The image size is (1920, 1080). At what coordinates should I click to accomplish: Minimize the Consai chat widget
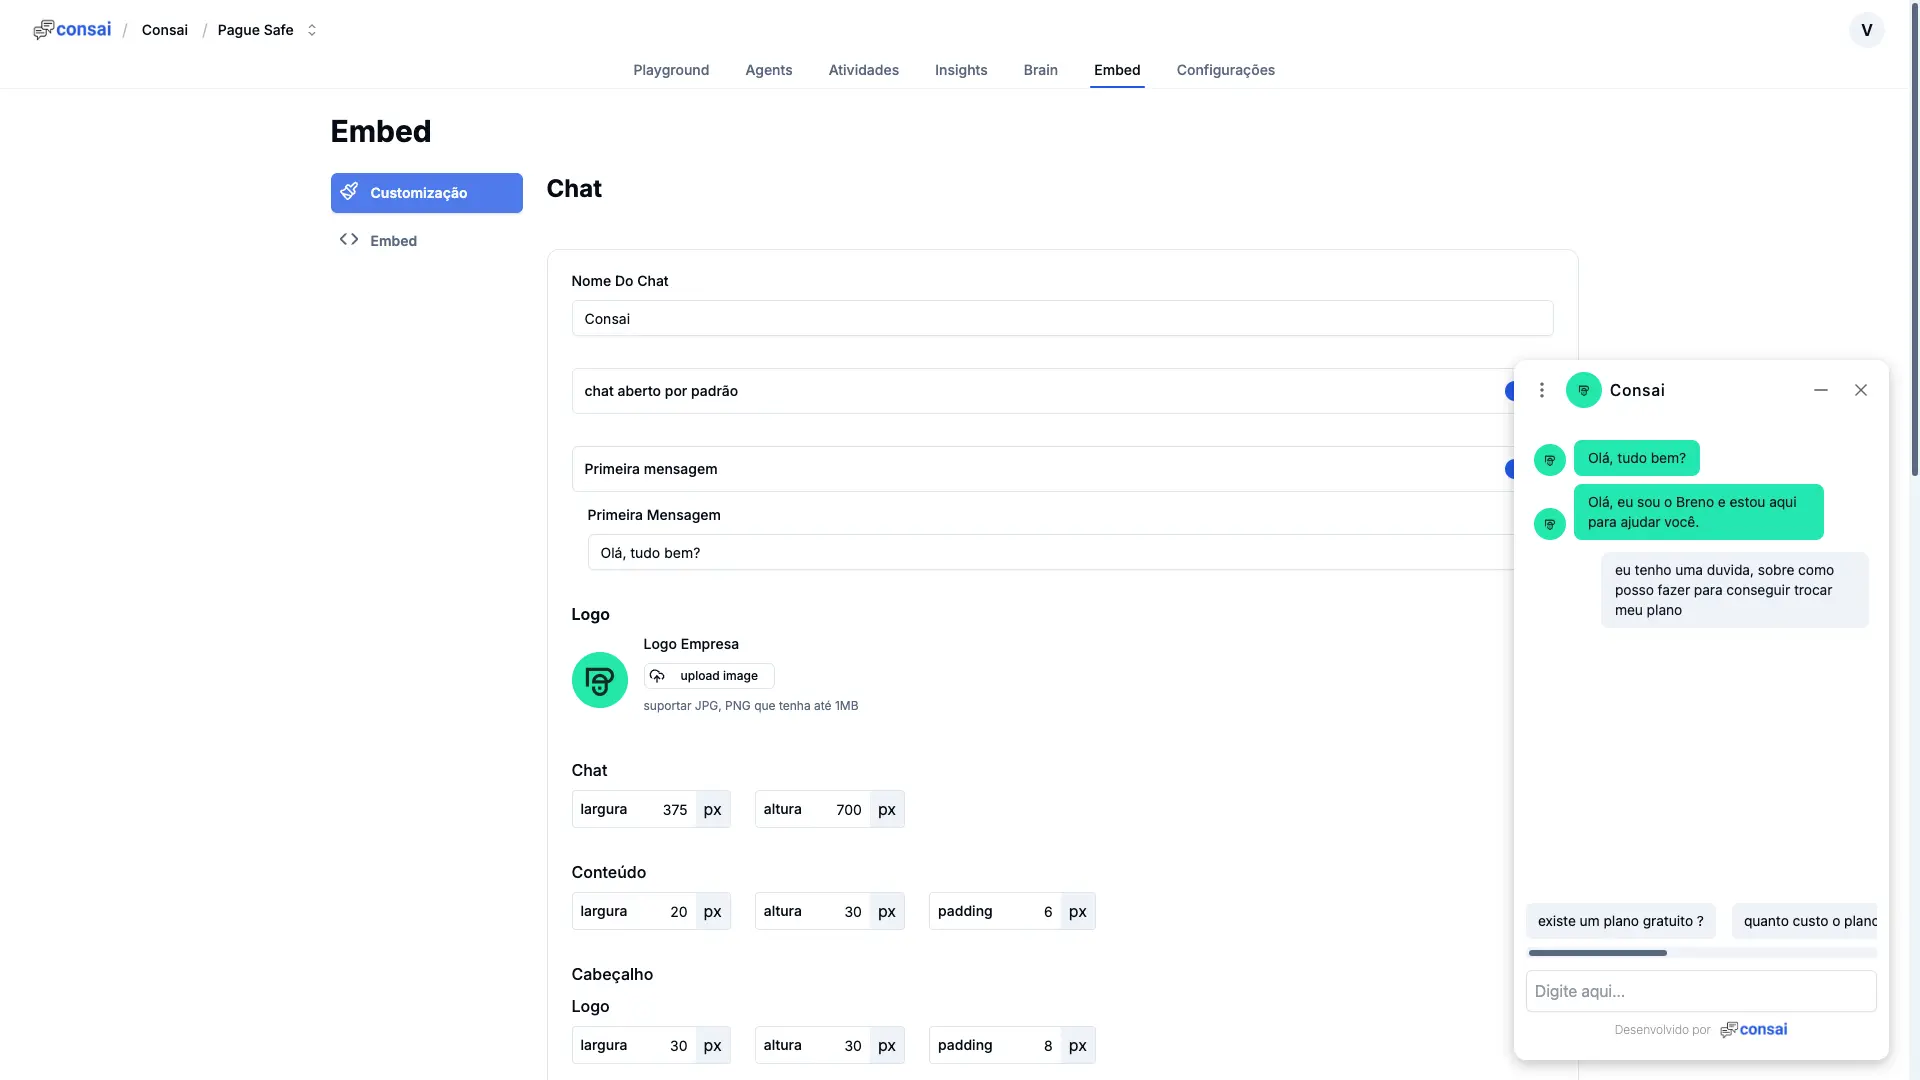[x=1821, y=390]
